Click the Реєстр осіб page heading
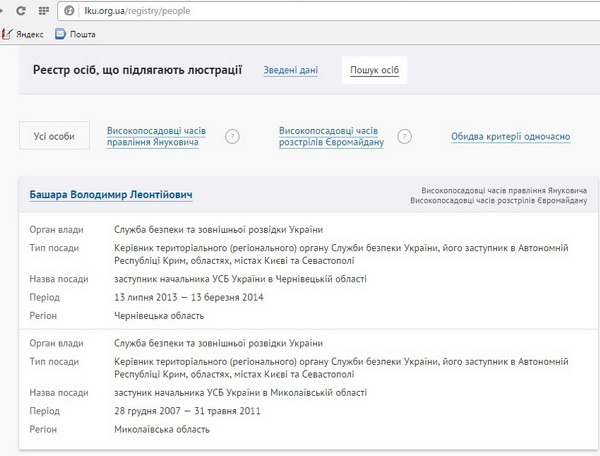Image resolution: width=600 pixels, height=456 pixels. pyautogui.click(x=137, y=70)
